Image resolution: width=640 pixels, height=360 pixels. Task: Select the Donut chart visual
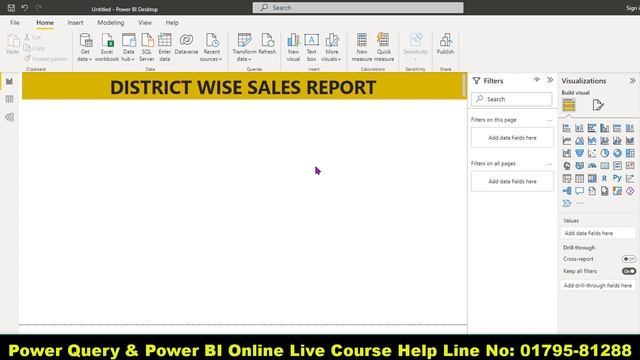[617, 153]
